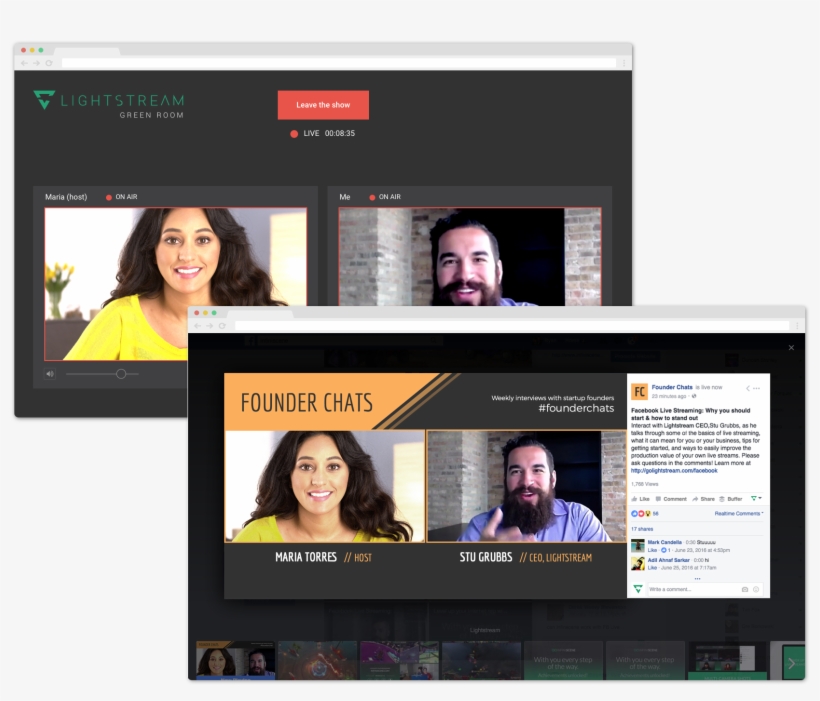Reload the Green Room browser page
820x701 pixels.
pos(49,63)
